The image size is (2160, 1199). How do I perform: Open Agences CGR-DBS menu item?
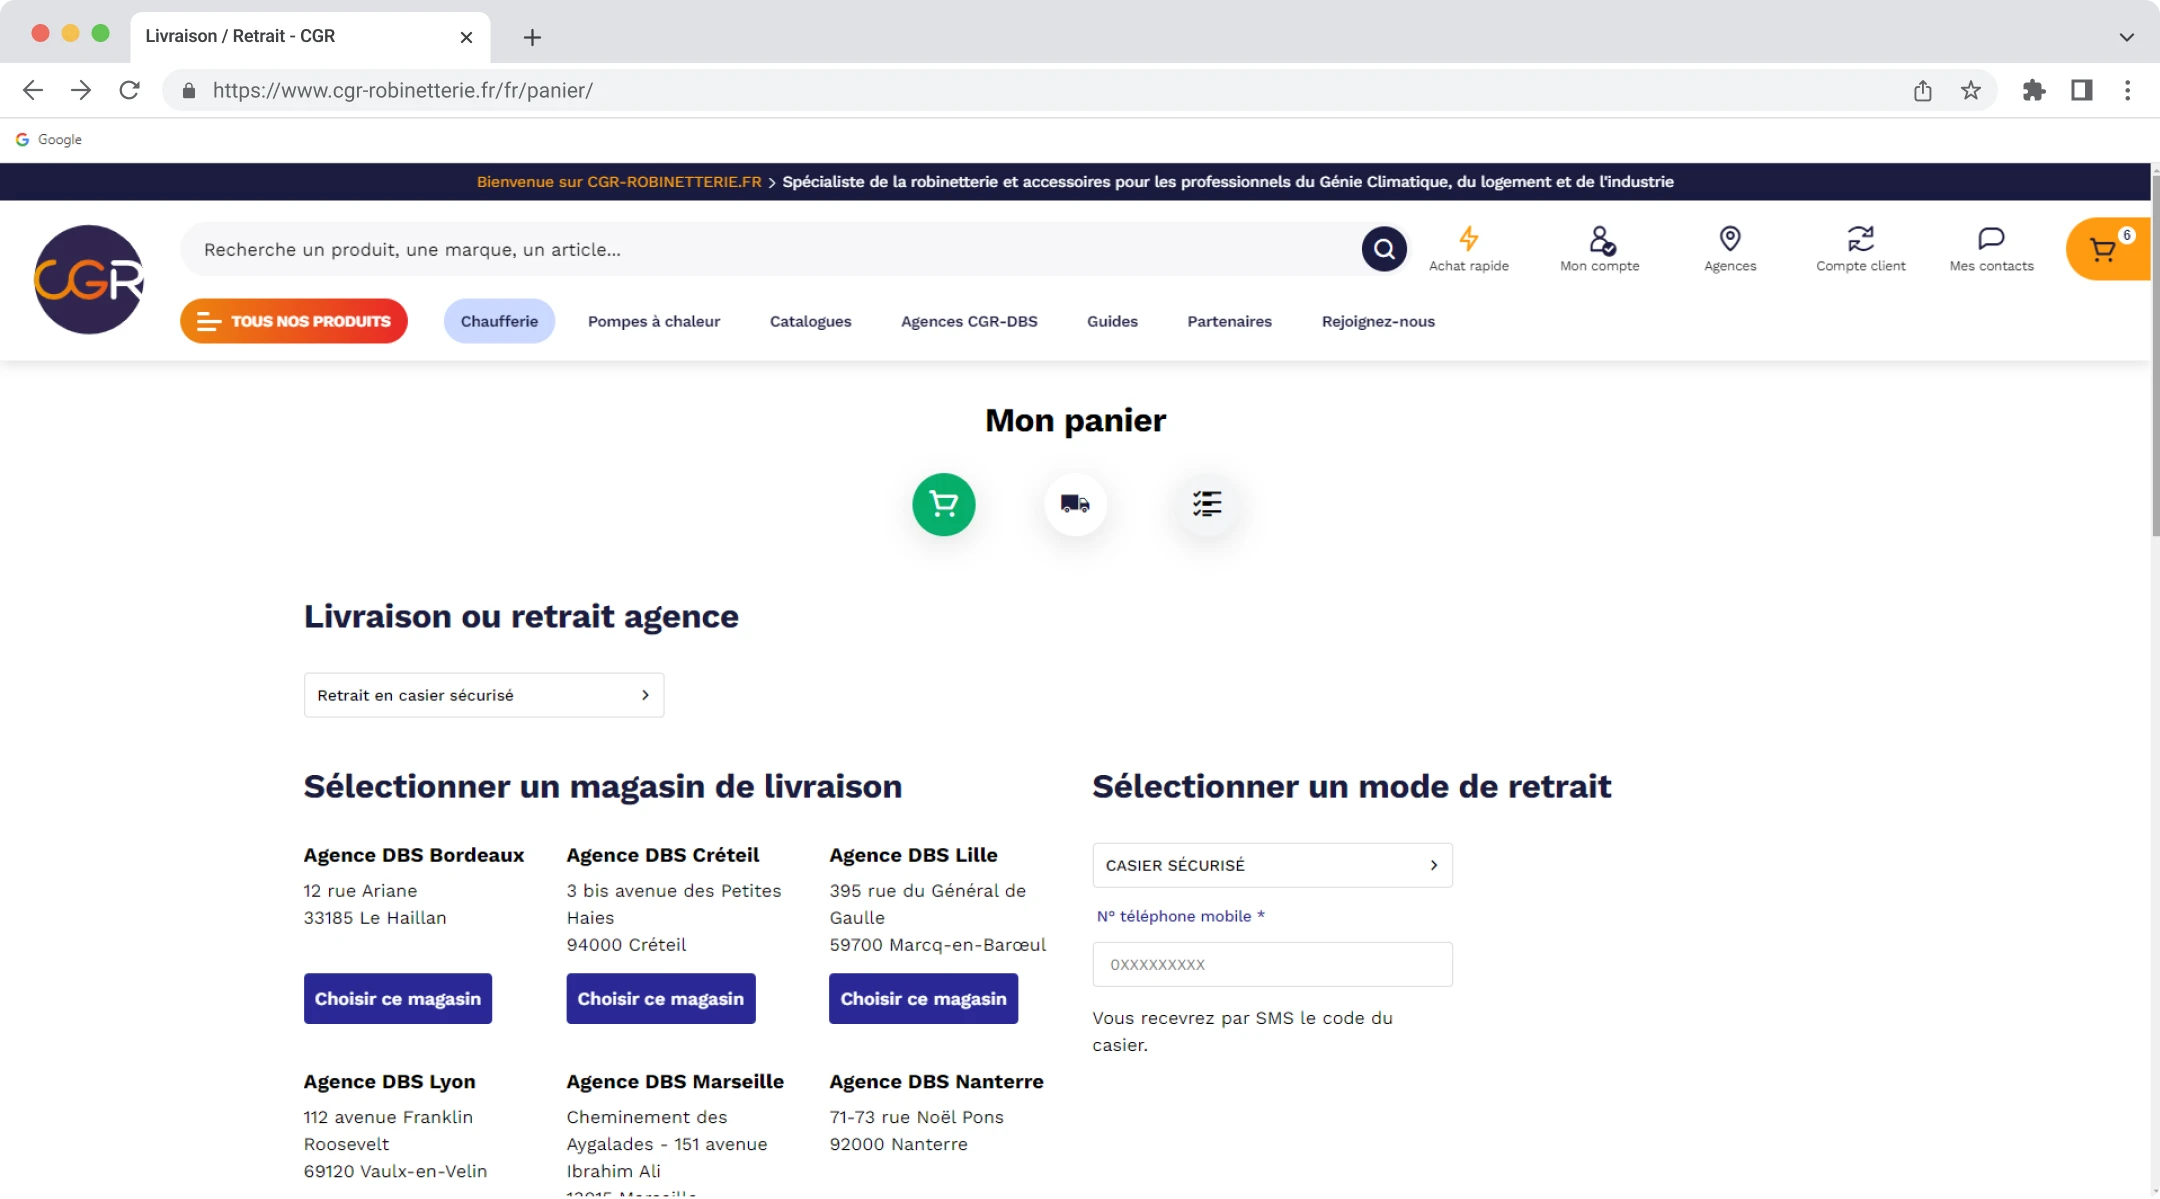tap(969, 321)
